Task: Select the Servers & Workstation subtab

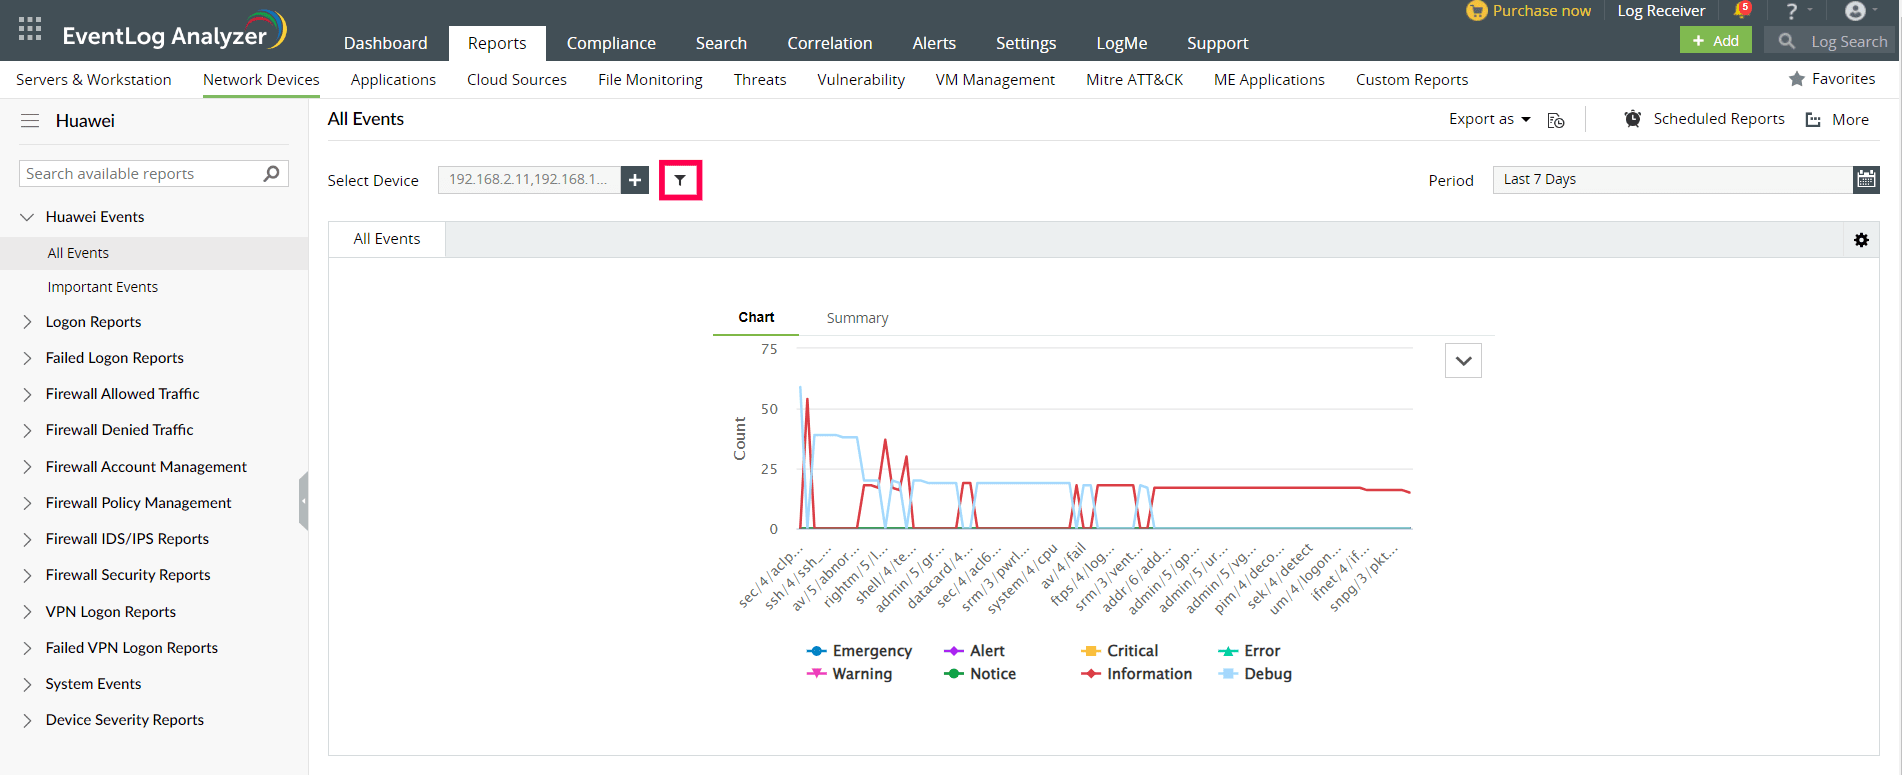Action: click(x=94, y=80)
